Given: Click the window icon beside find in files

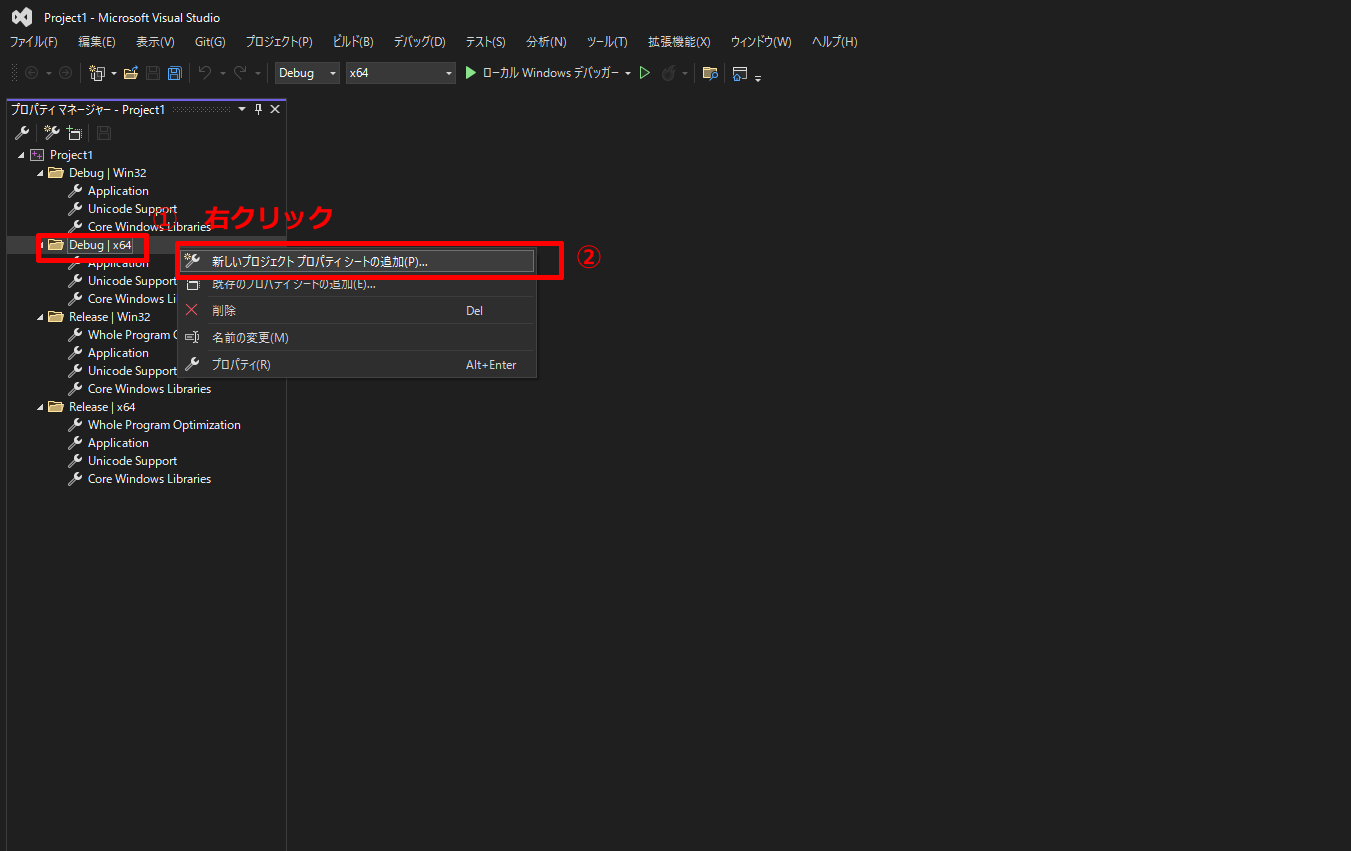Looking at the screenshot, I should click(740, 73).
